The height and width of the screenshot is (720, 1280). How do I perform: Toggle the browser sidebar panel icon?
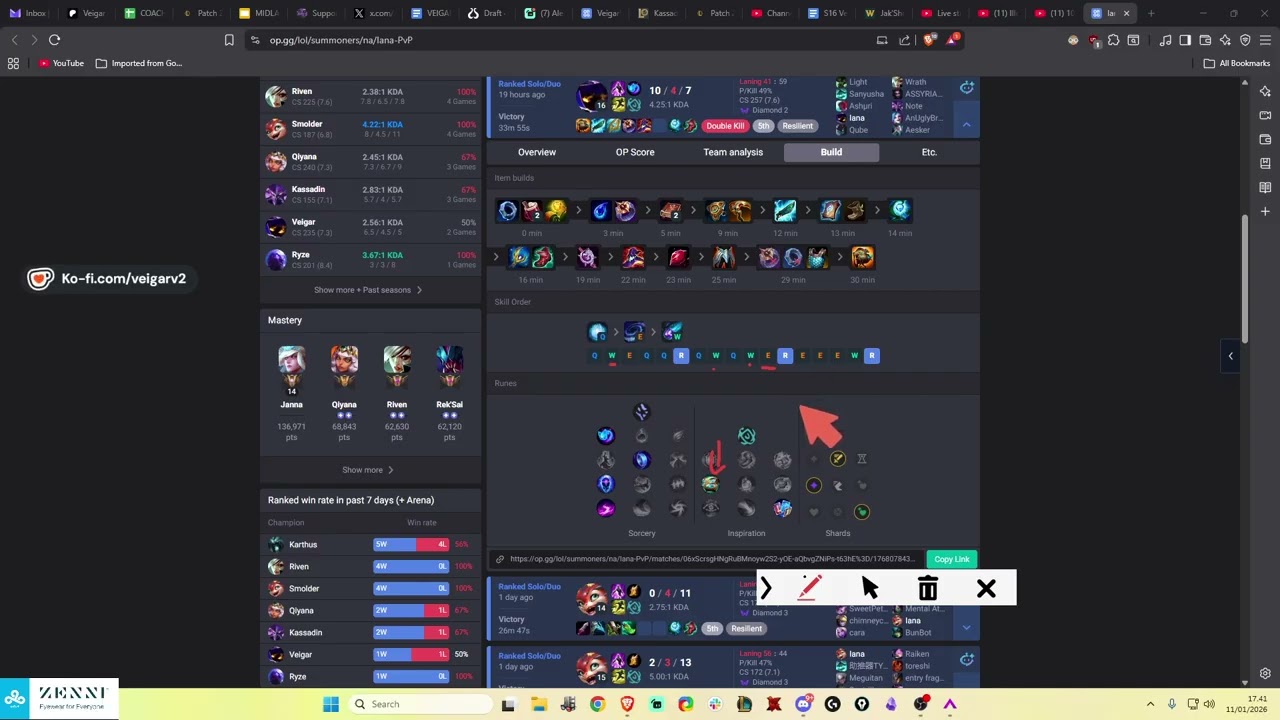(1185, 40)
